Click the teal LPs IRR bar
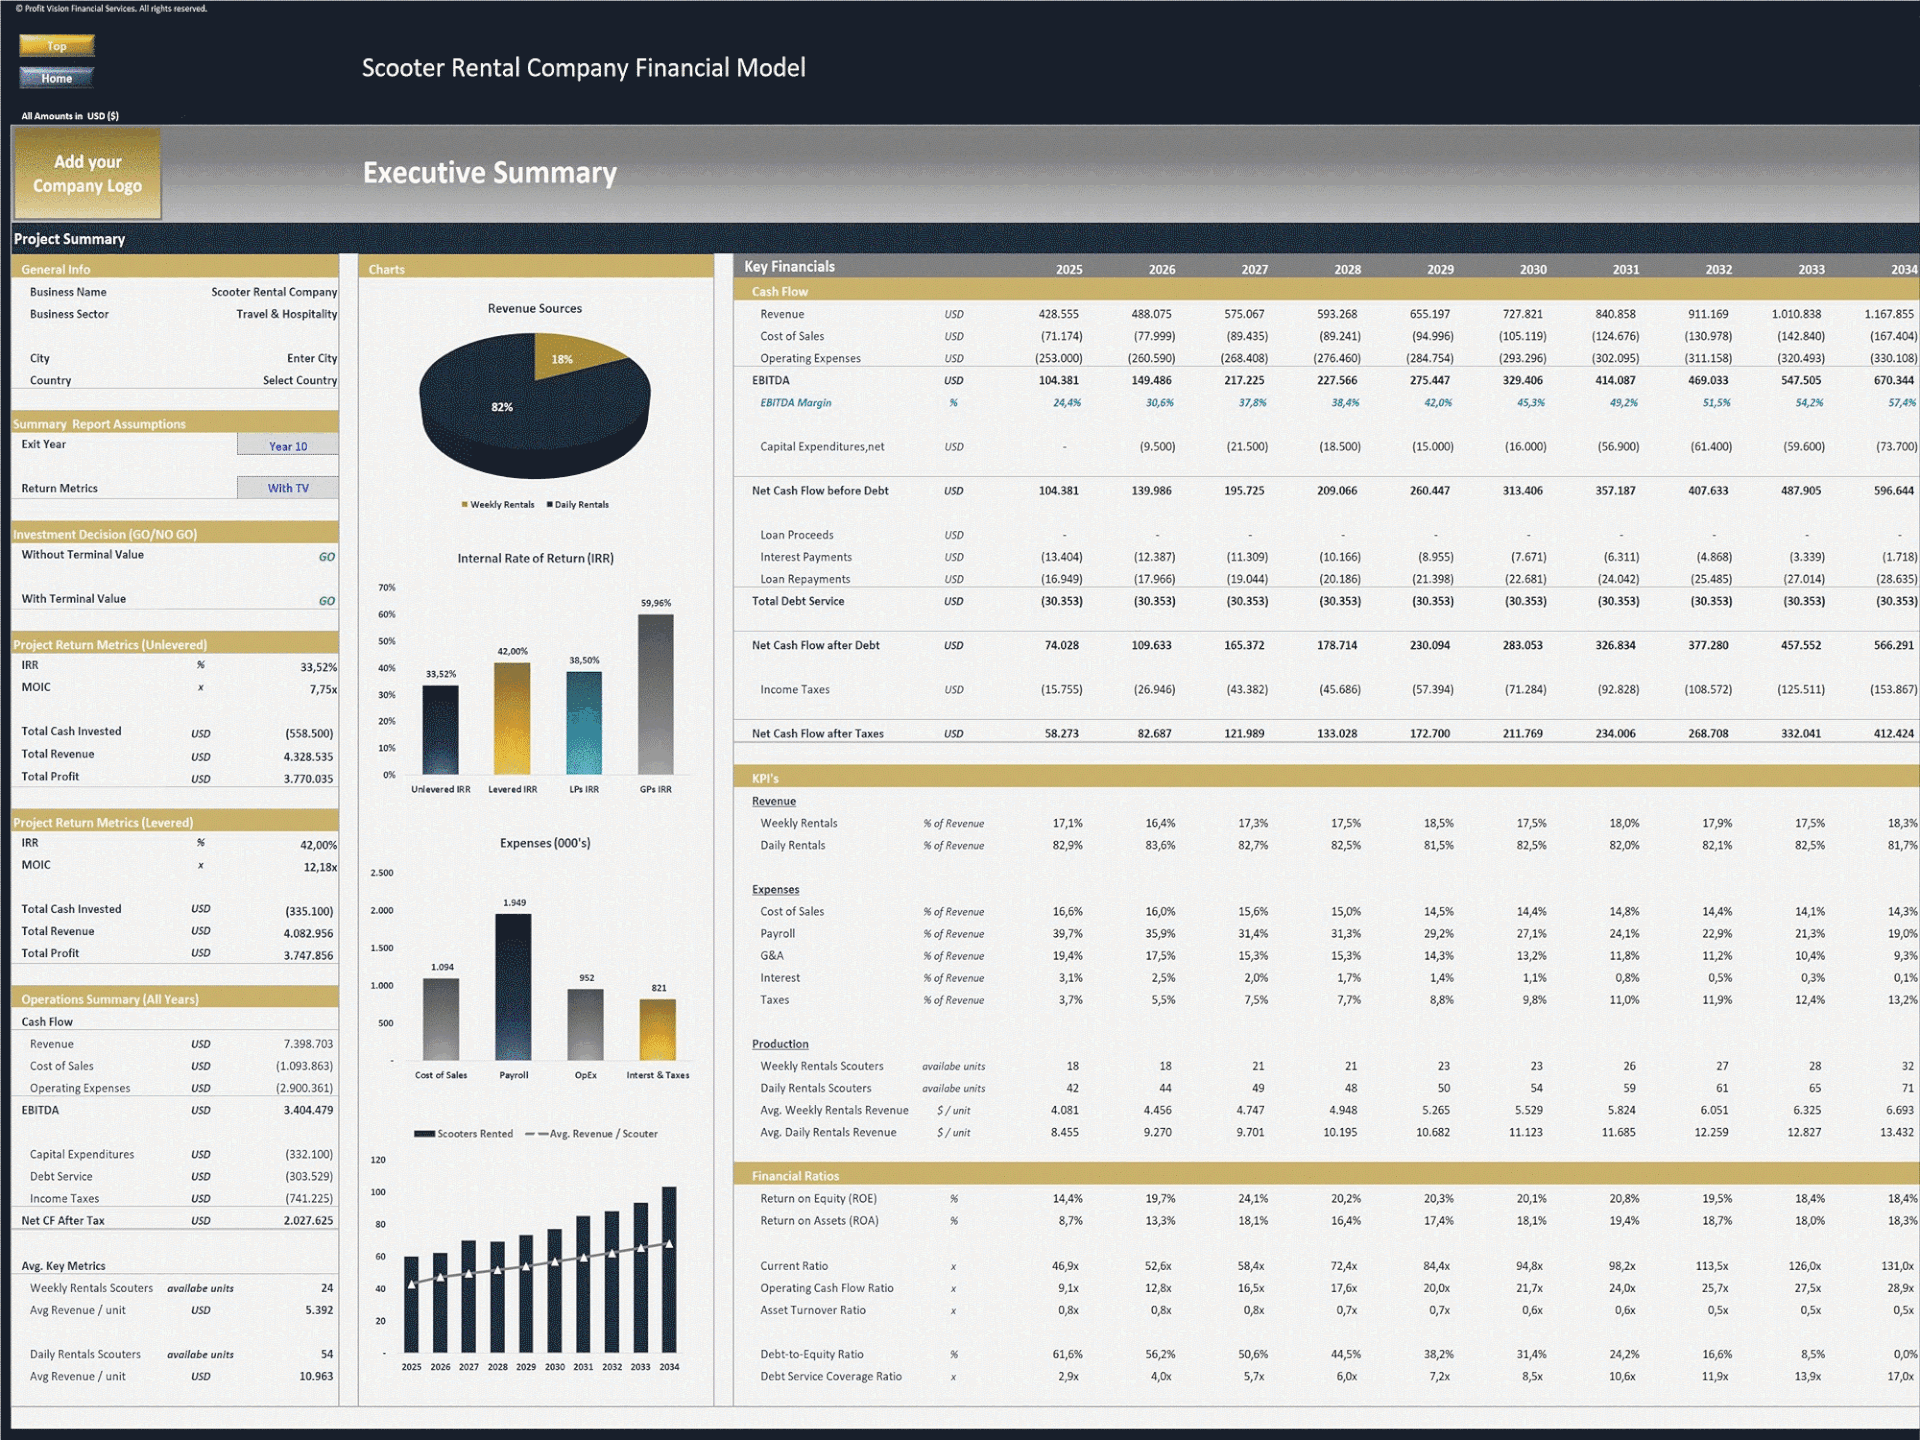Screen dimensions: 1920x1440 tap(584, 723)
